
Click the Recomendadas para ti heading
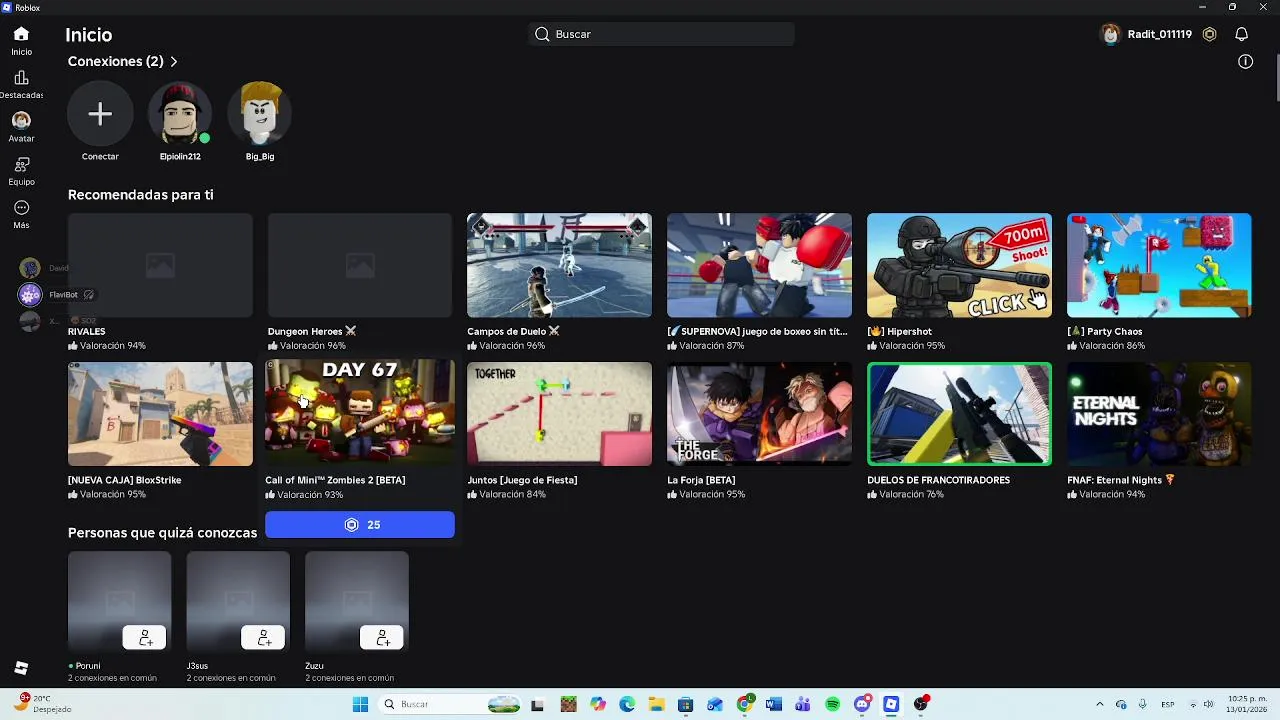[x=141, y=195]
